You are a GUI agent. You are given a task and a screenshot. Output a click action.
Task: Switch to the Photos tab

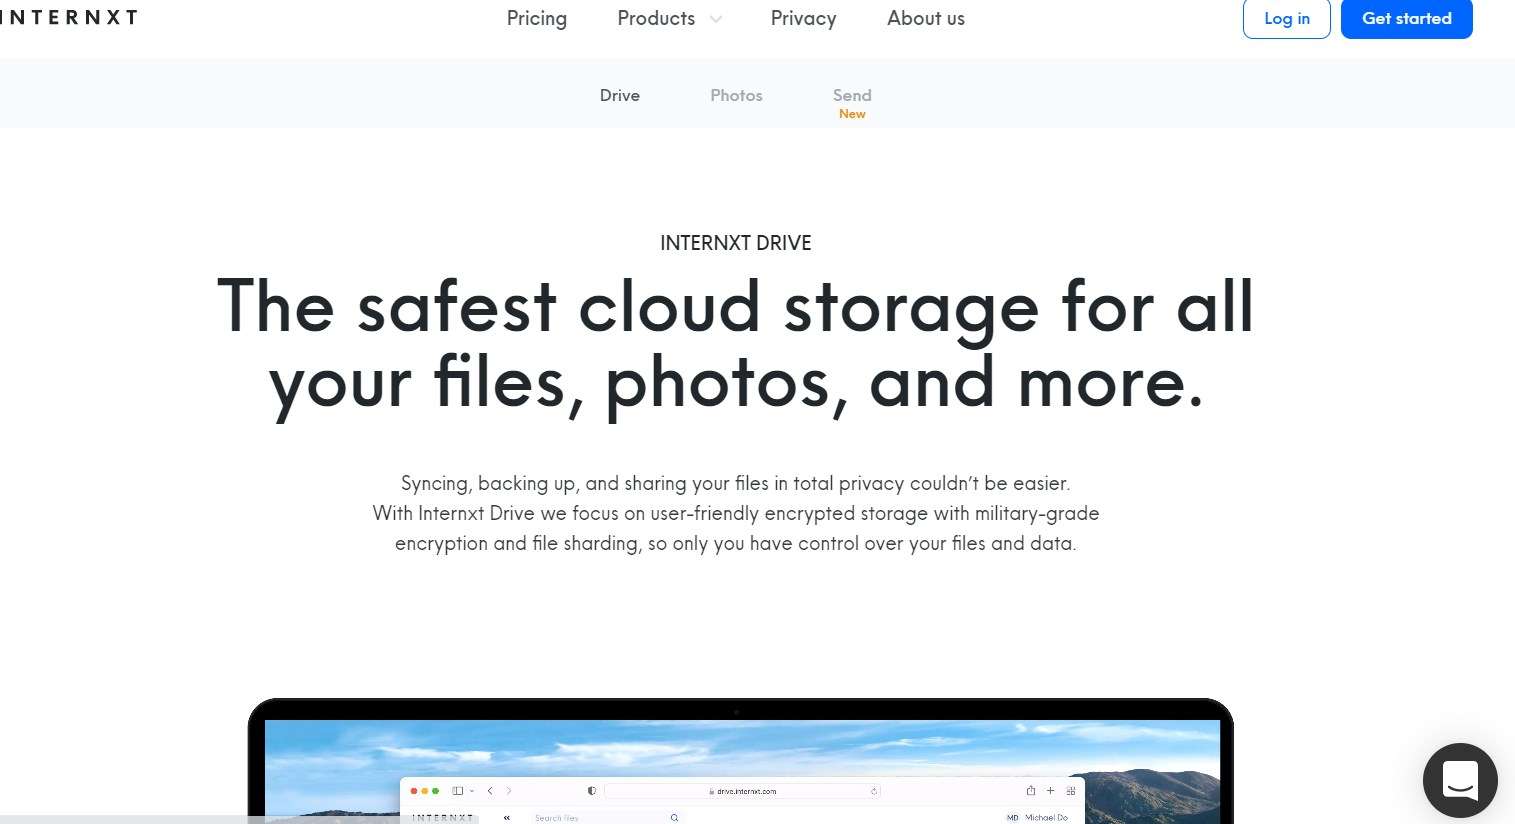[x=736, y=95]
